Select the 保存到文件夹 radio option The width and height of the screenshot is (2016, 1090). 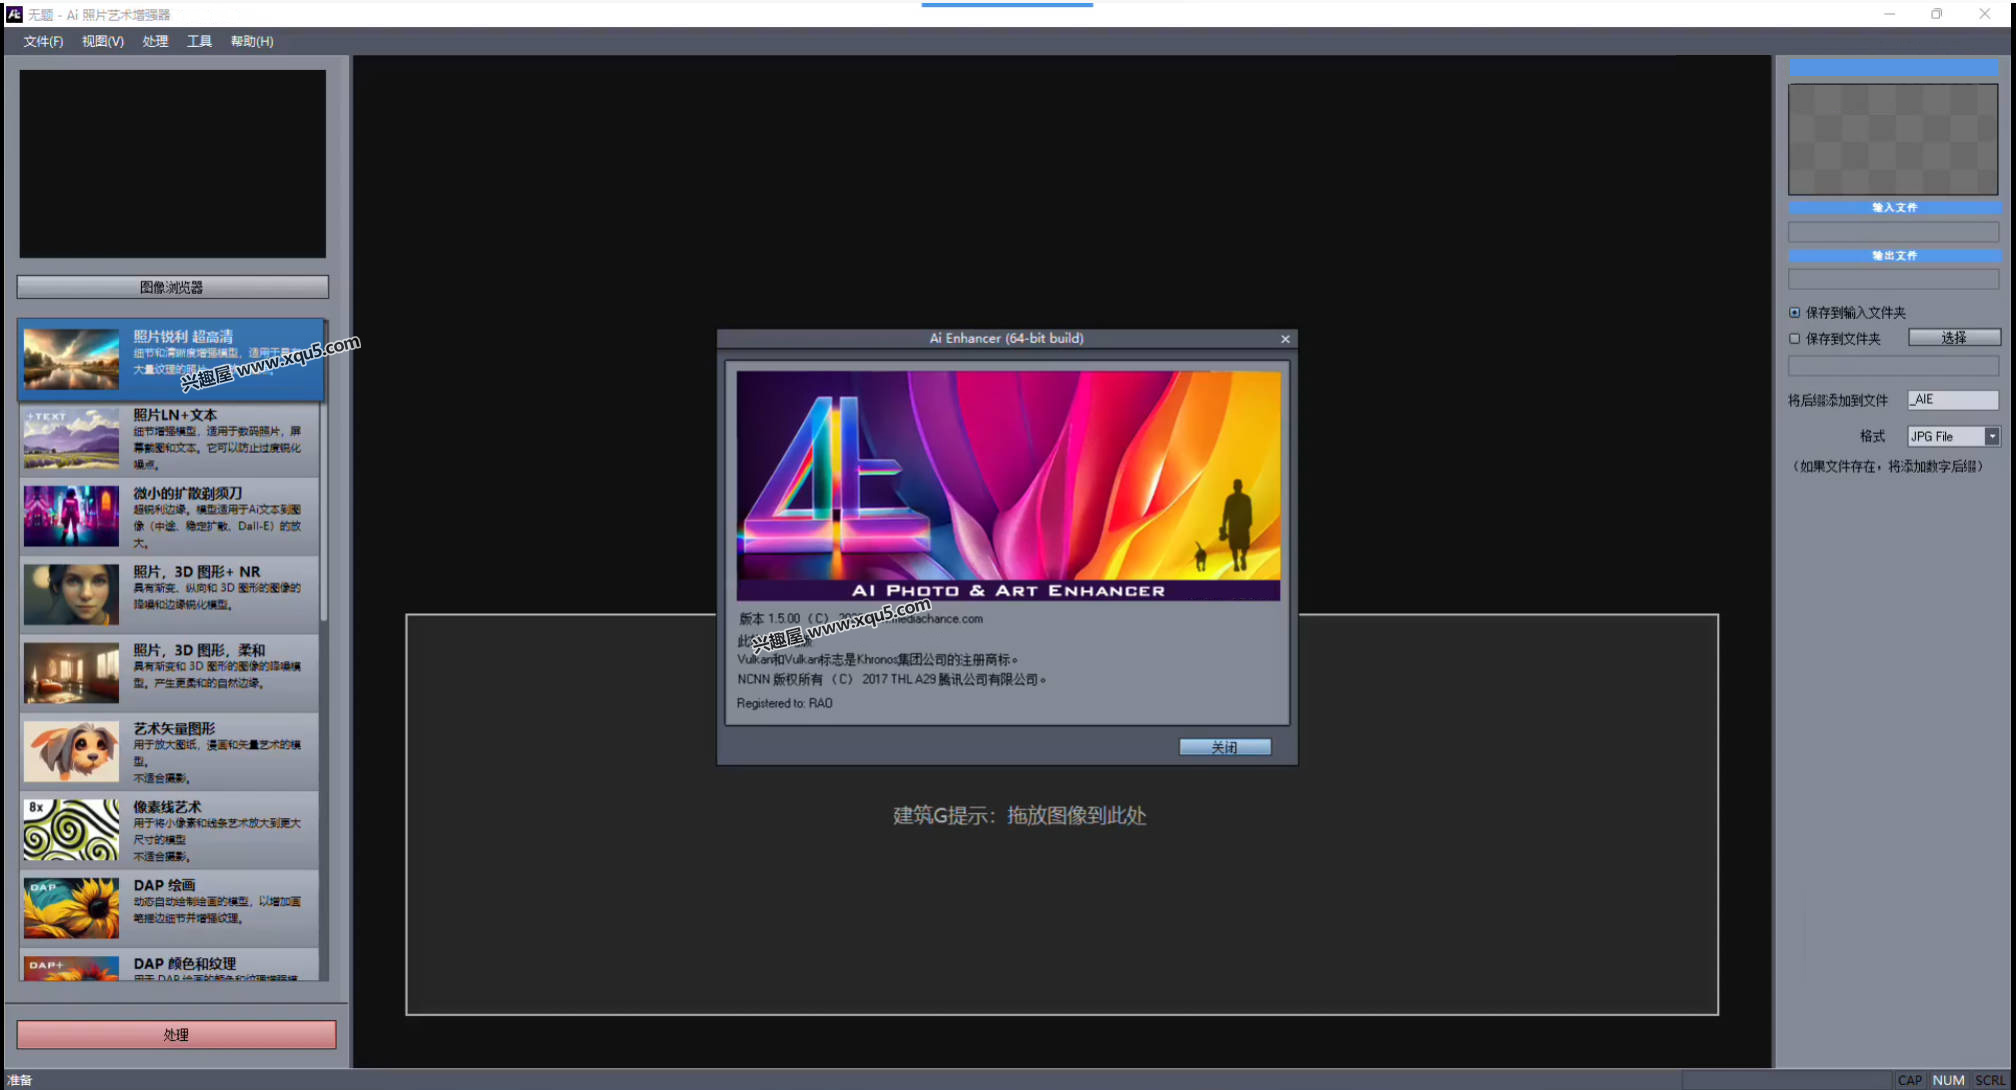click(1794, 338)
